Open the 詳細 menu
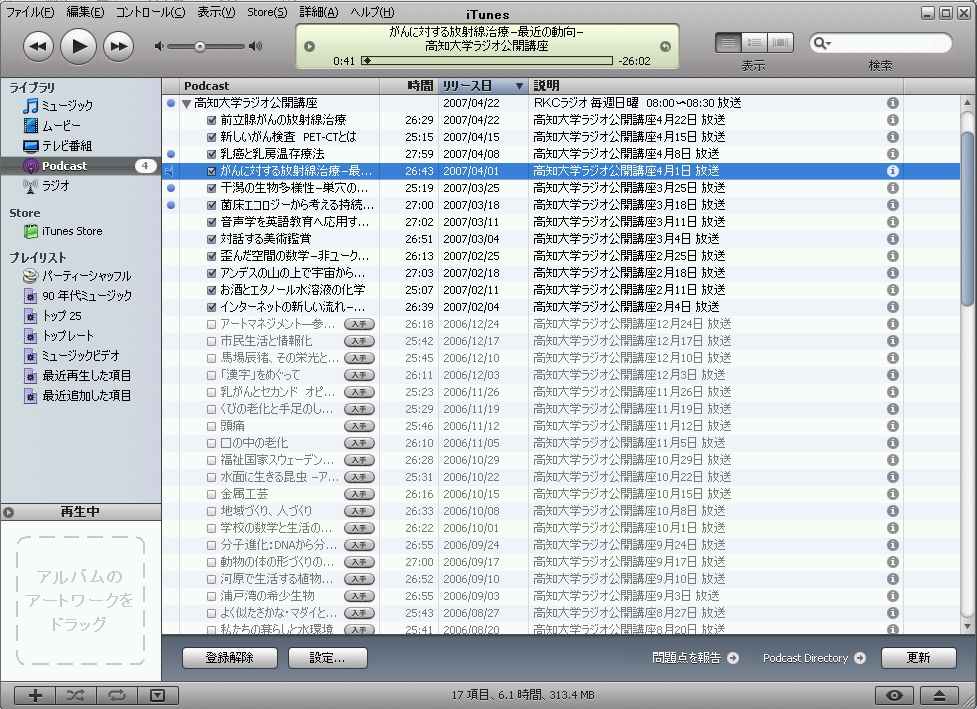 coord(318,12)
